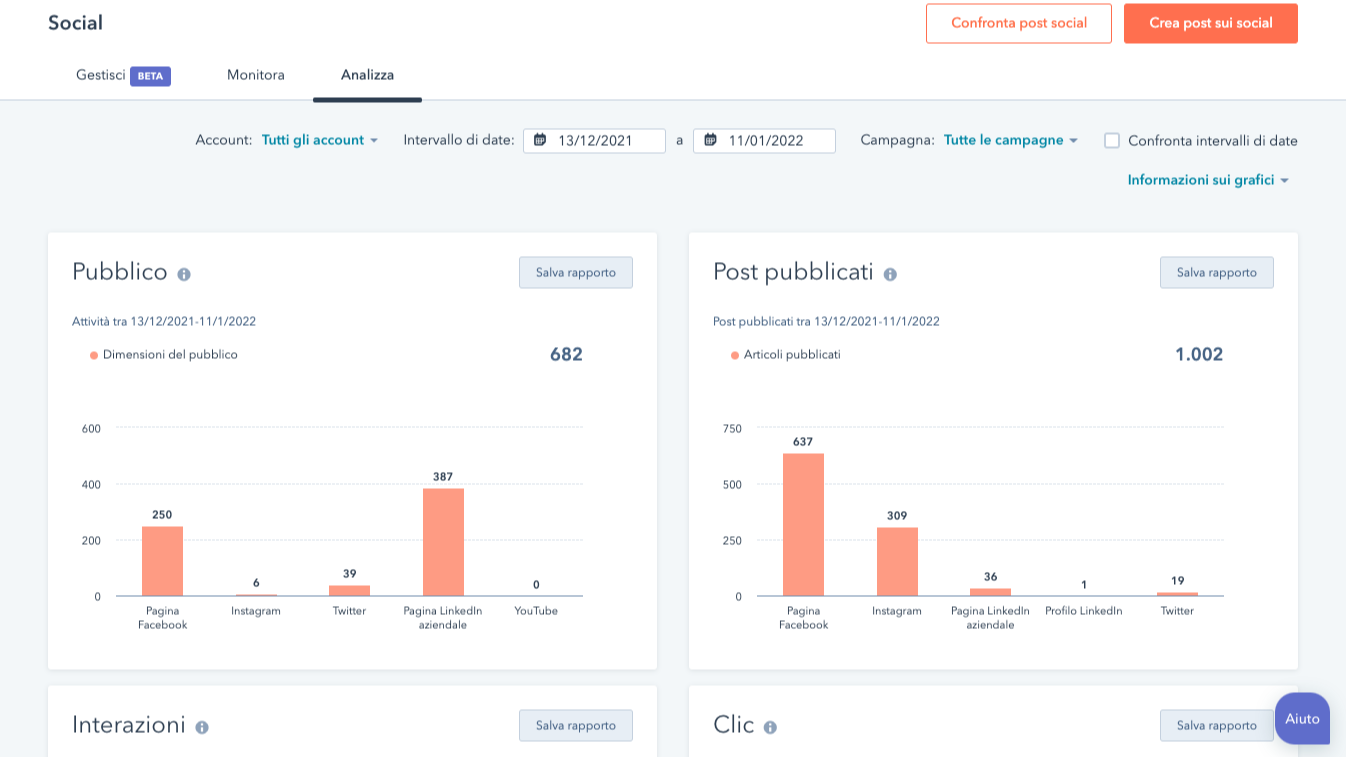Click the info icon beside Post pubblicati
This screenshot has width=1346, height=757.
click(889, 272)
